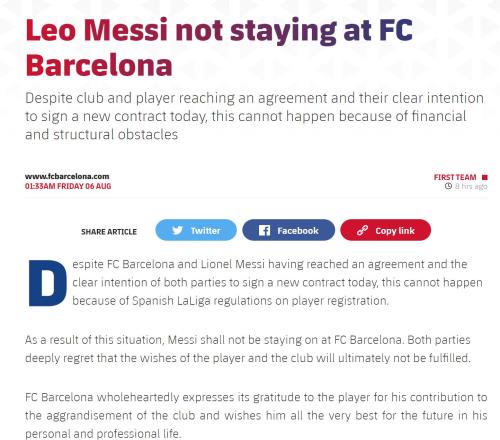The image size is (500, 440).
Task: Click the clock icon beside 8 hrs ago
Action: (448, 186)
